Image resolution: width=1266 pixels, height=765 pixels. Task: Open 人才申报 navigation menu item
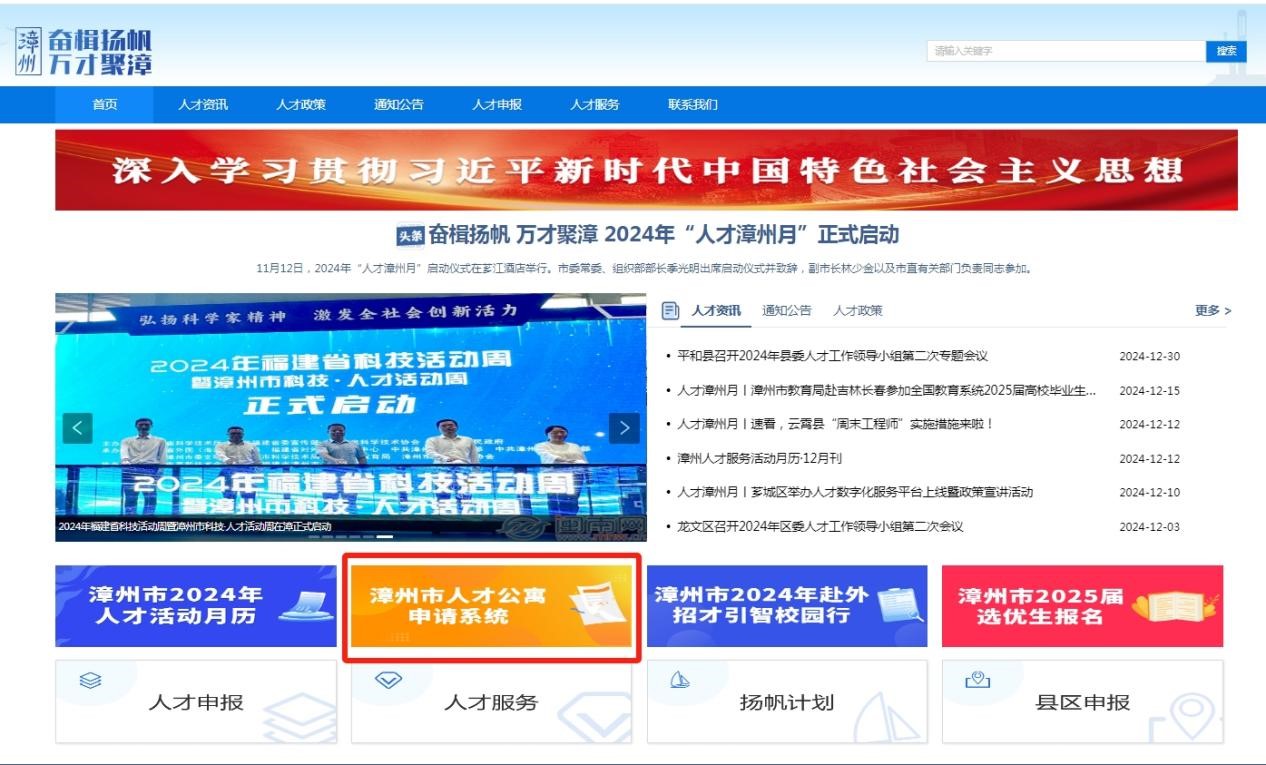click(497, 105)
